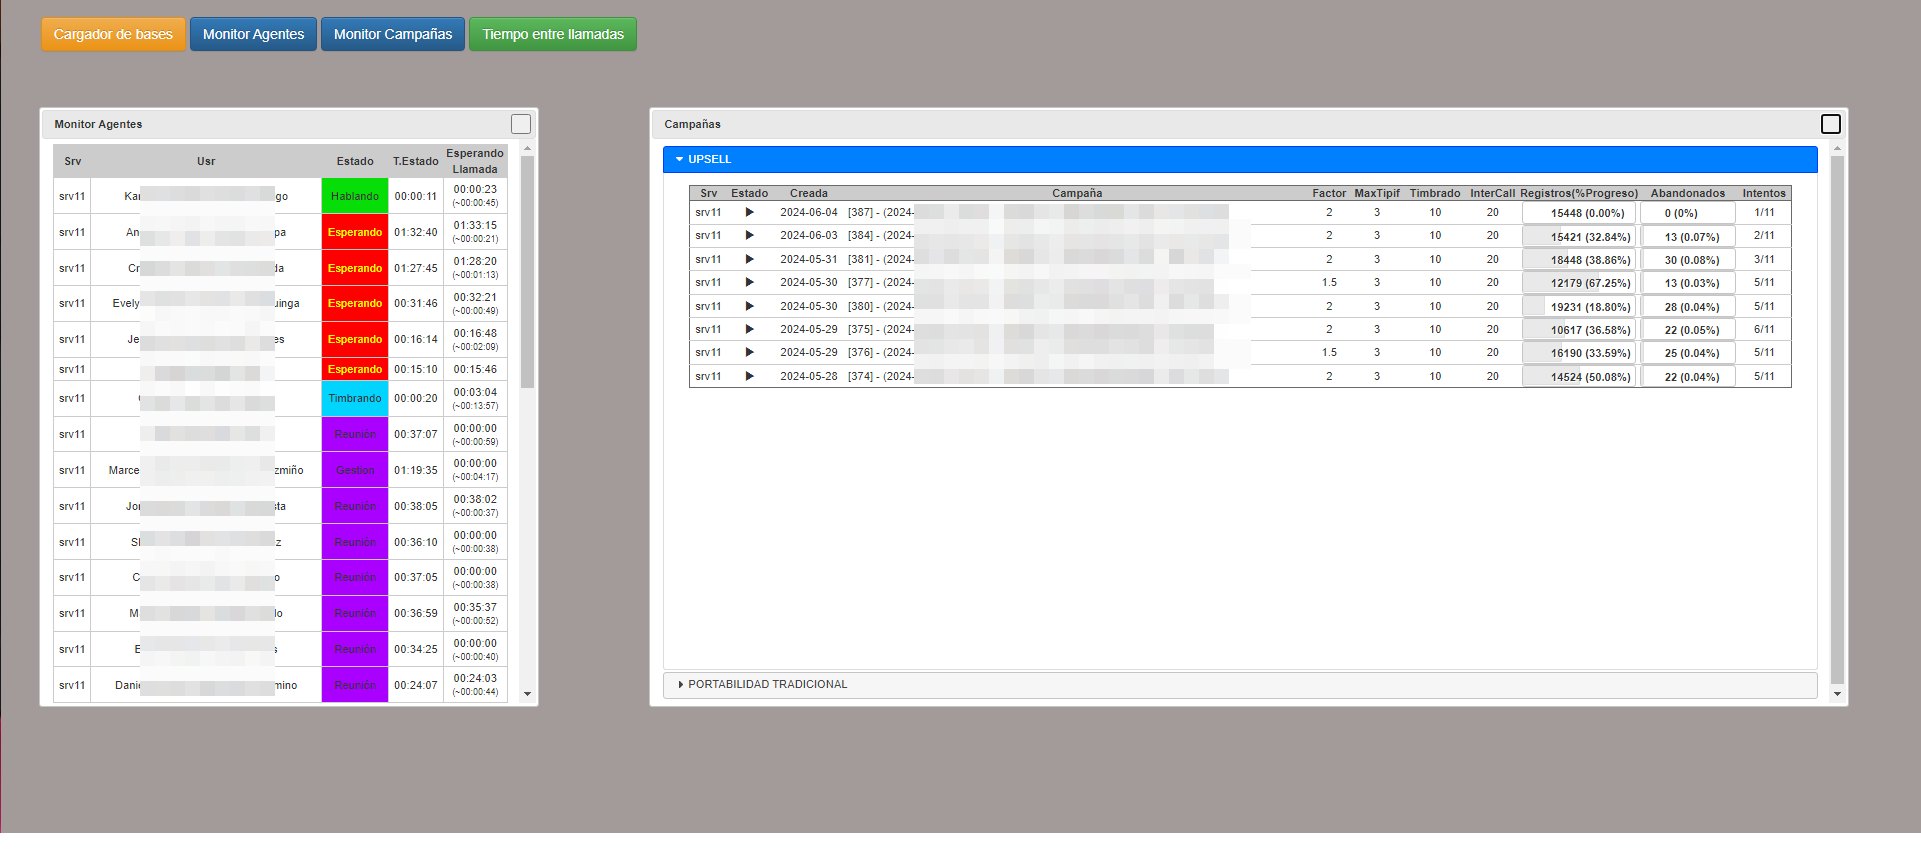Click play icon for campaign 387
The width and height of the screenshot is (1921, 868).
(x=749, y=212)
